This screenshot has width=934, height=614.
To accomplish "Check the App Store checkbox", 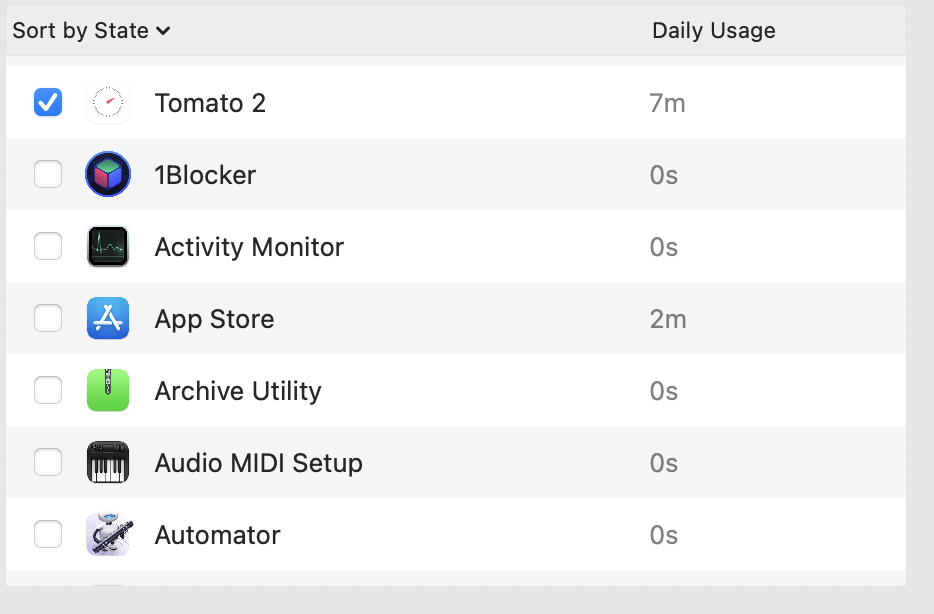I will (x=48, y=319).
